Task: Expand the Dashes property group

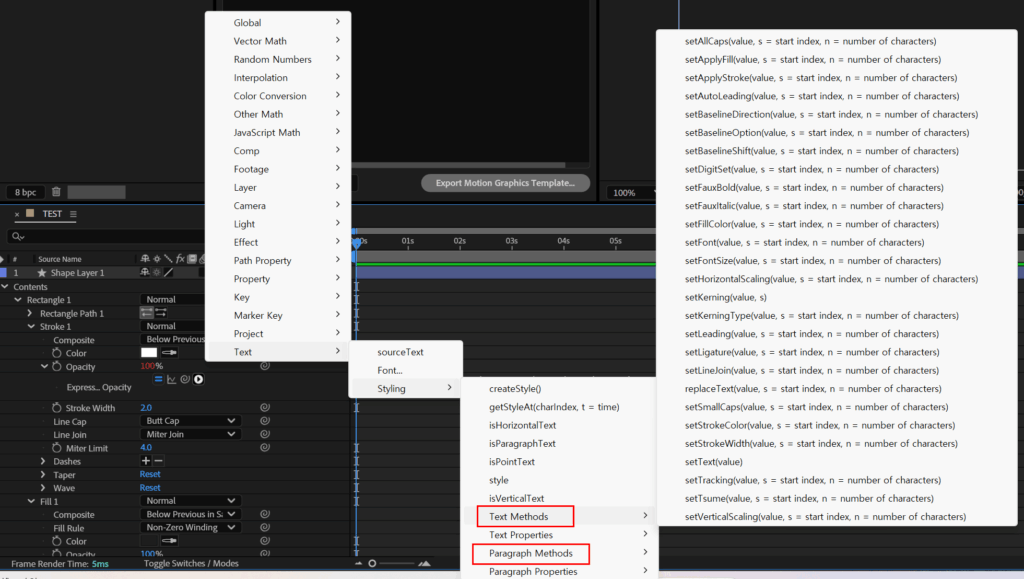Action: [x=43, y=461]
